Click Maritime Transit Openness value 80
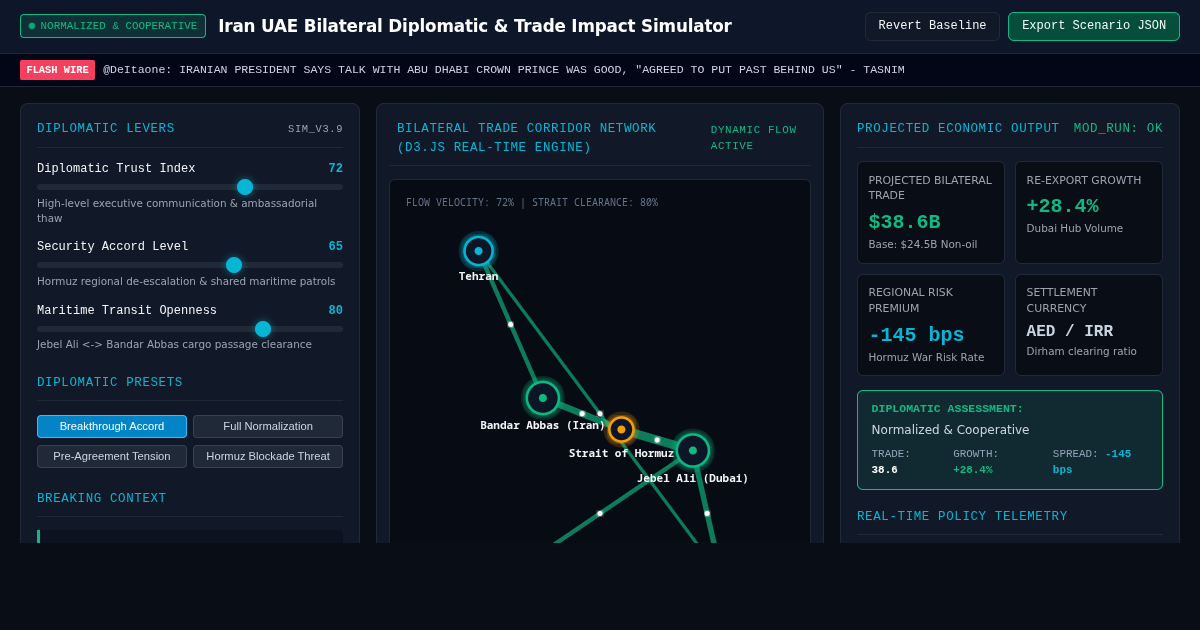 [x=335, y=311]
